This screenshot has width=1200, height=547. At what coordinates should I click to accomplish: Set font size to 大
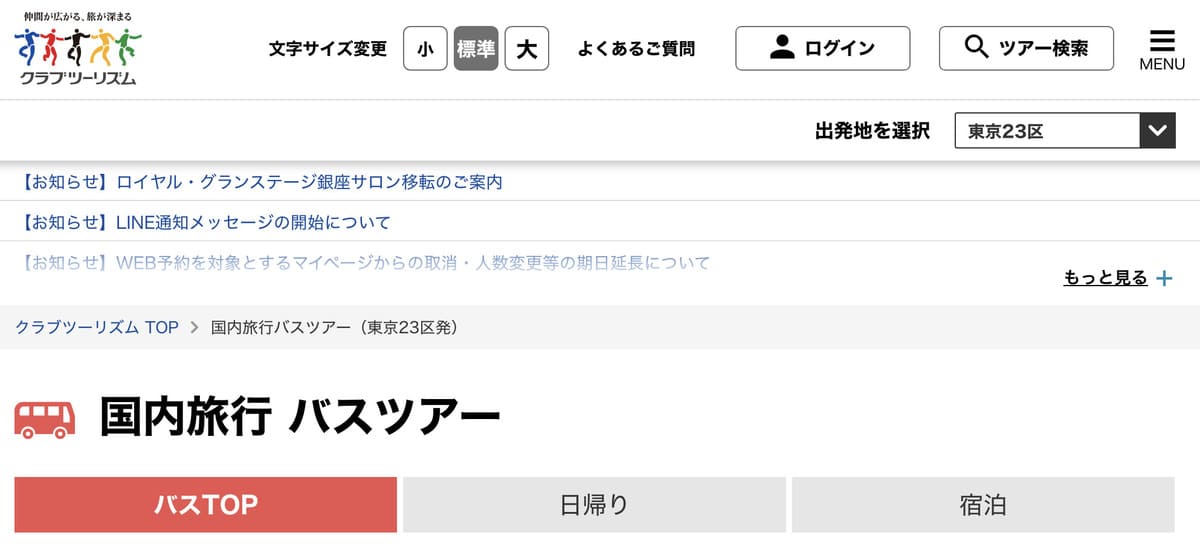tap(527, 48)
